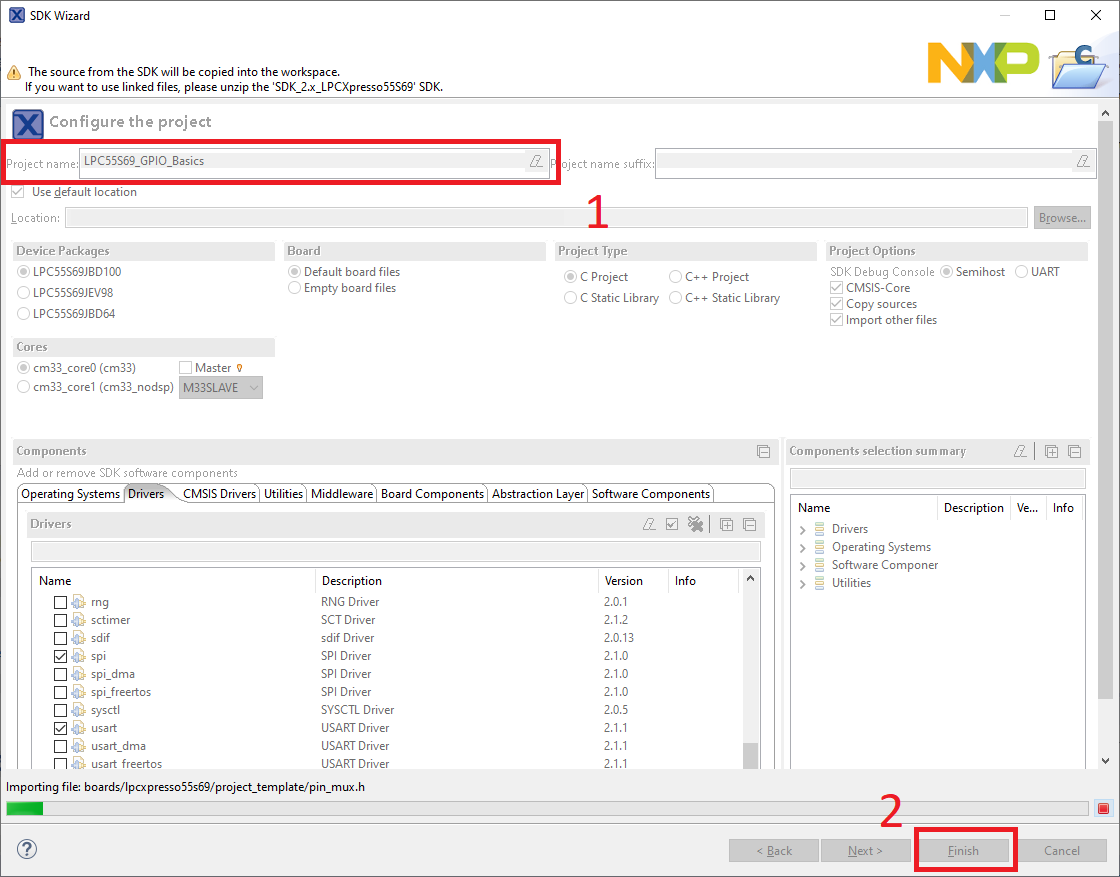The width and height of the screenshot is (1120, 877).
Task: Expand Operating Systems node in summary tree
Action: click(803, 547)
